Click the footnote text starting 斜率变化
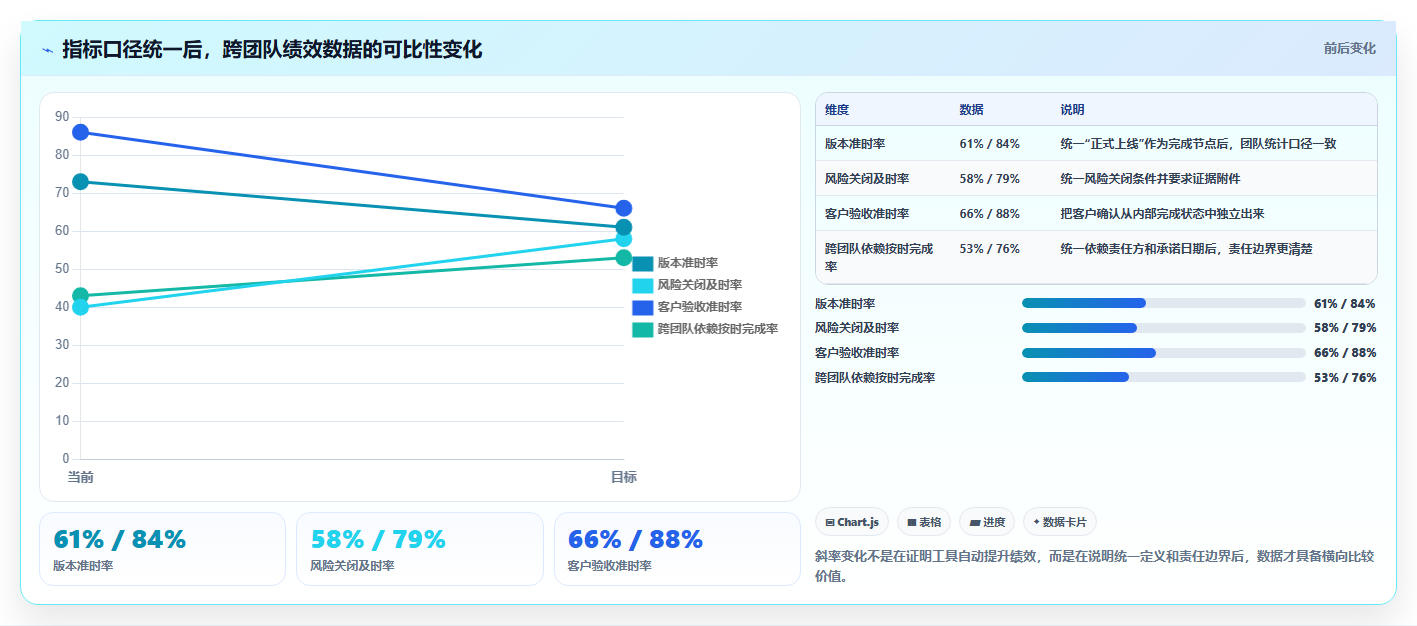This screenshot has width=1417, height=626. pyautogui.click(x=1095, y=566)
